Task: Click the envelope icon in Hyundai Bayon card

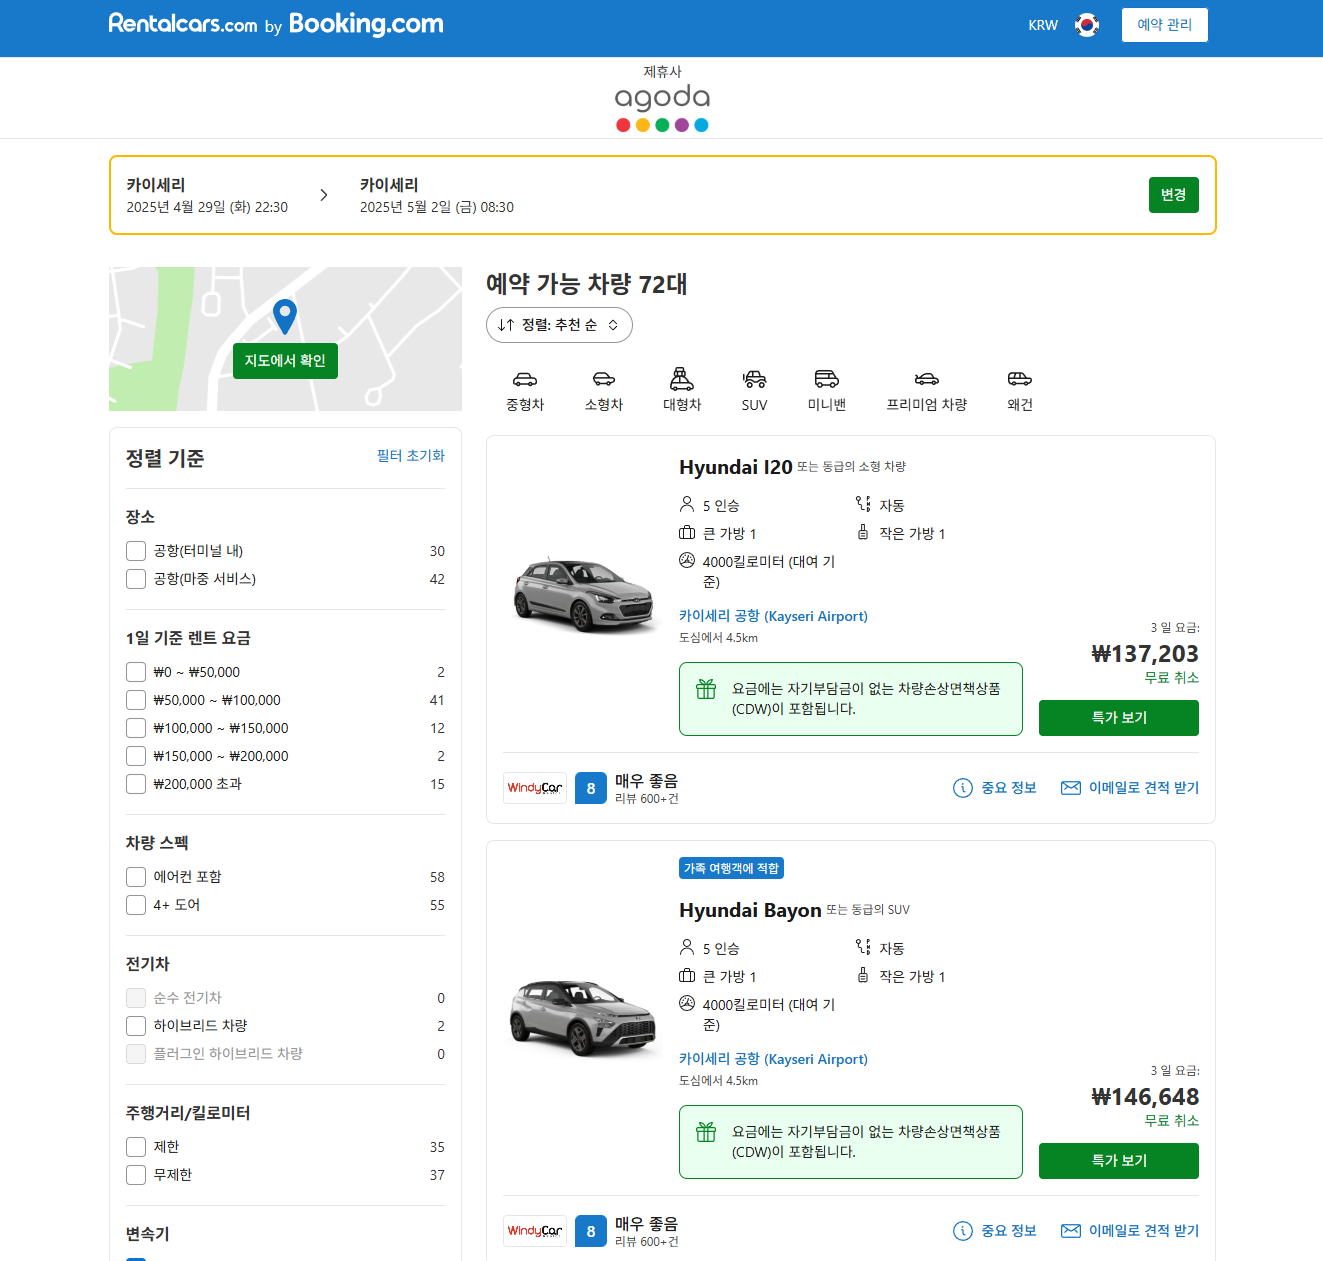Action: 1071,1231
